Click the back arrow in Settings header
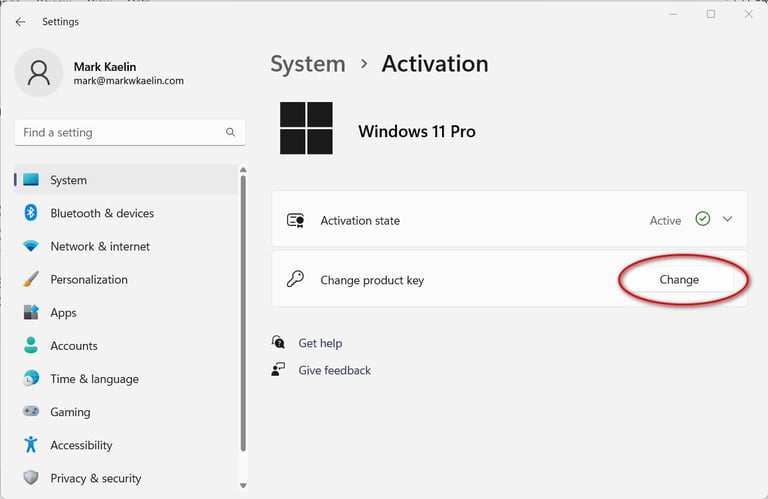The image size is (768, 499). pyautogui.click(x=21, y=22)
